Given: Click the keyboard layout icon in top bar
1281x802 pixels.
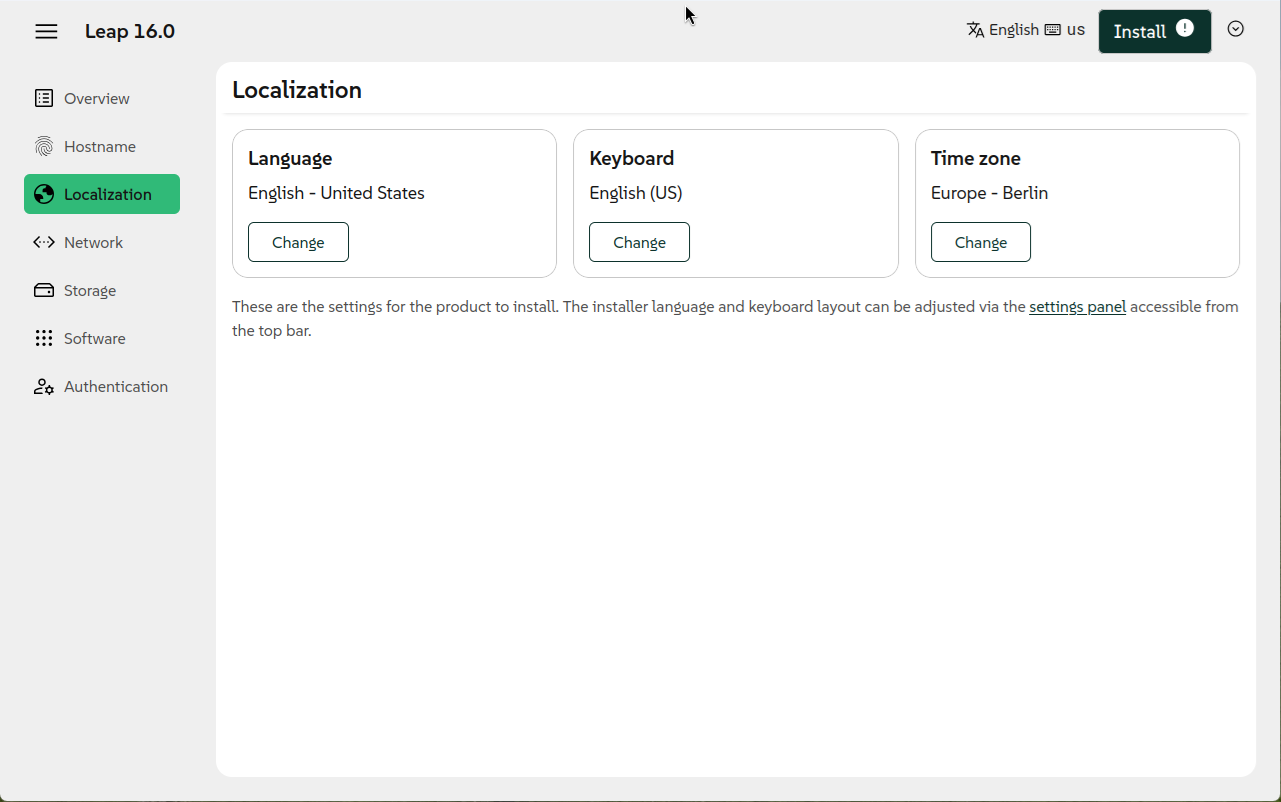Looking at the screenshot, I should (x=1052, y=30).
